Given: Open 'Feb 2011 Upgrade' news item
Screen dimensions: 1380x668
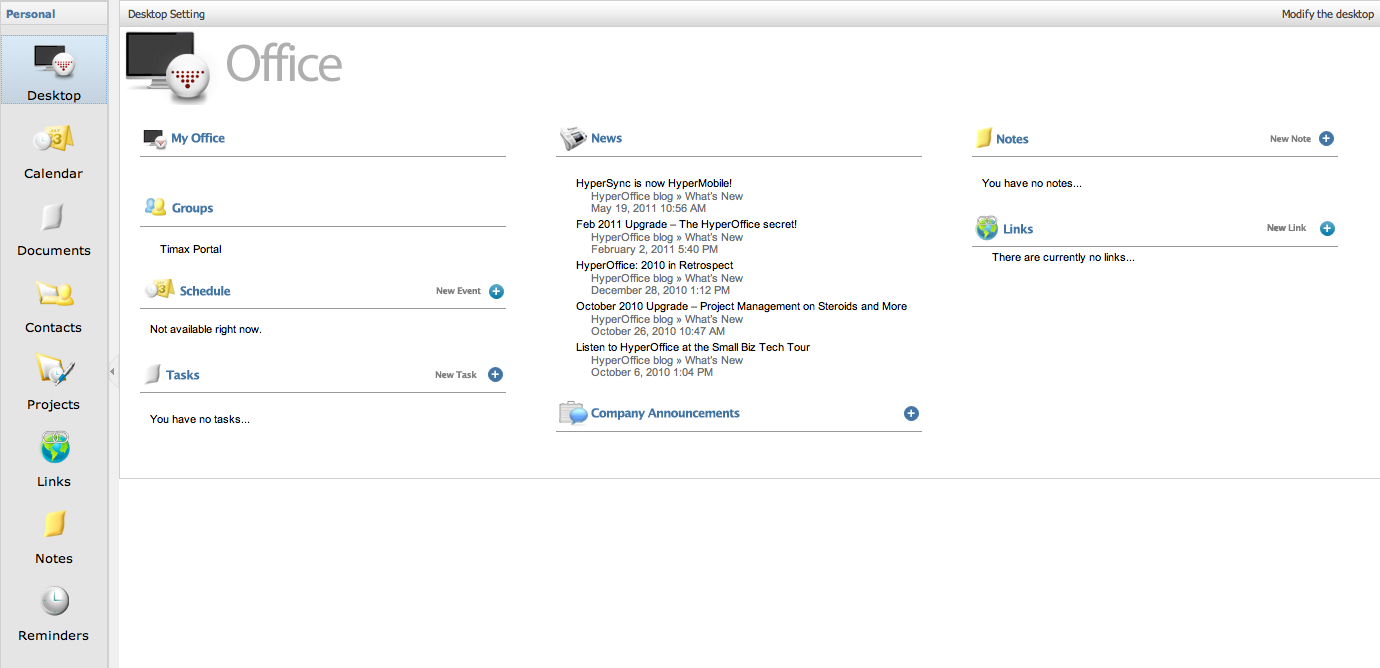Looking at the screenshot, I should click(x=686, y=224).
